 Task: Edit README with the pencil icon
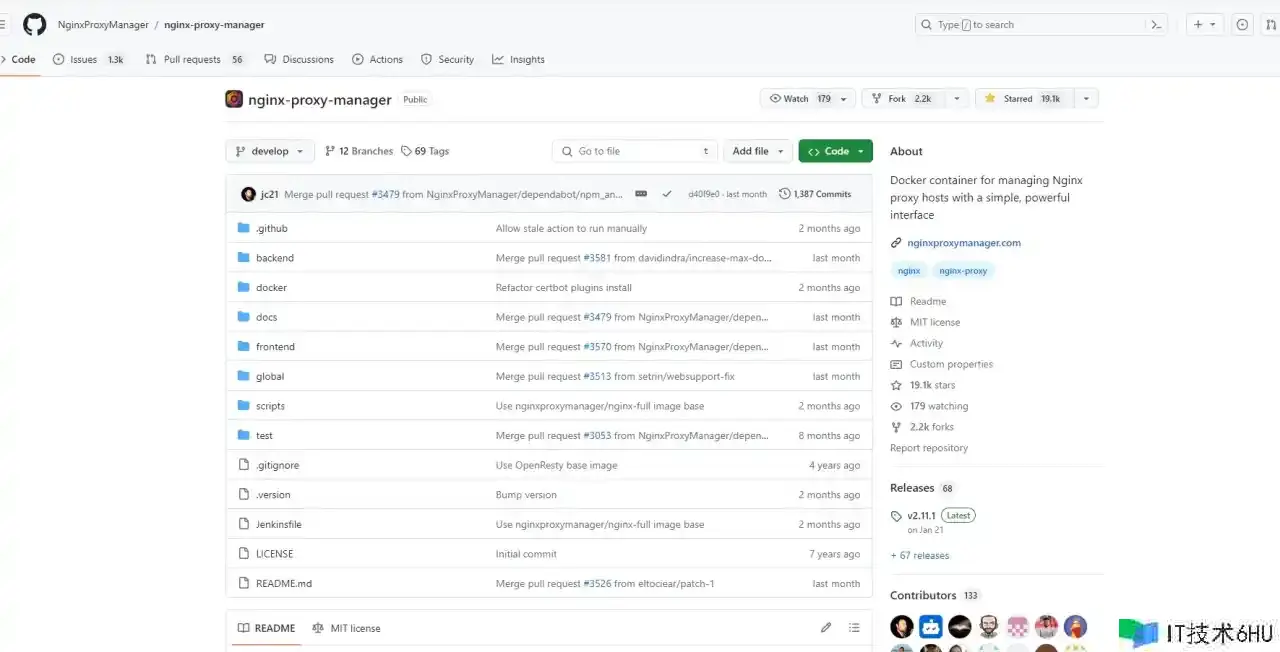coord(826,628)
